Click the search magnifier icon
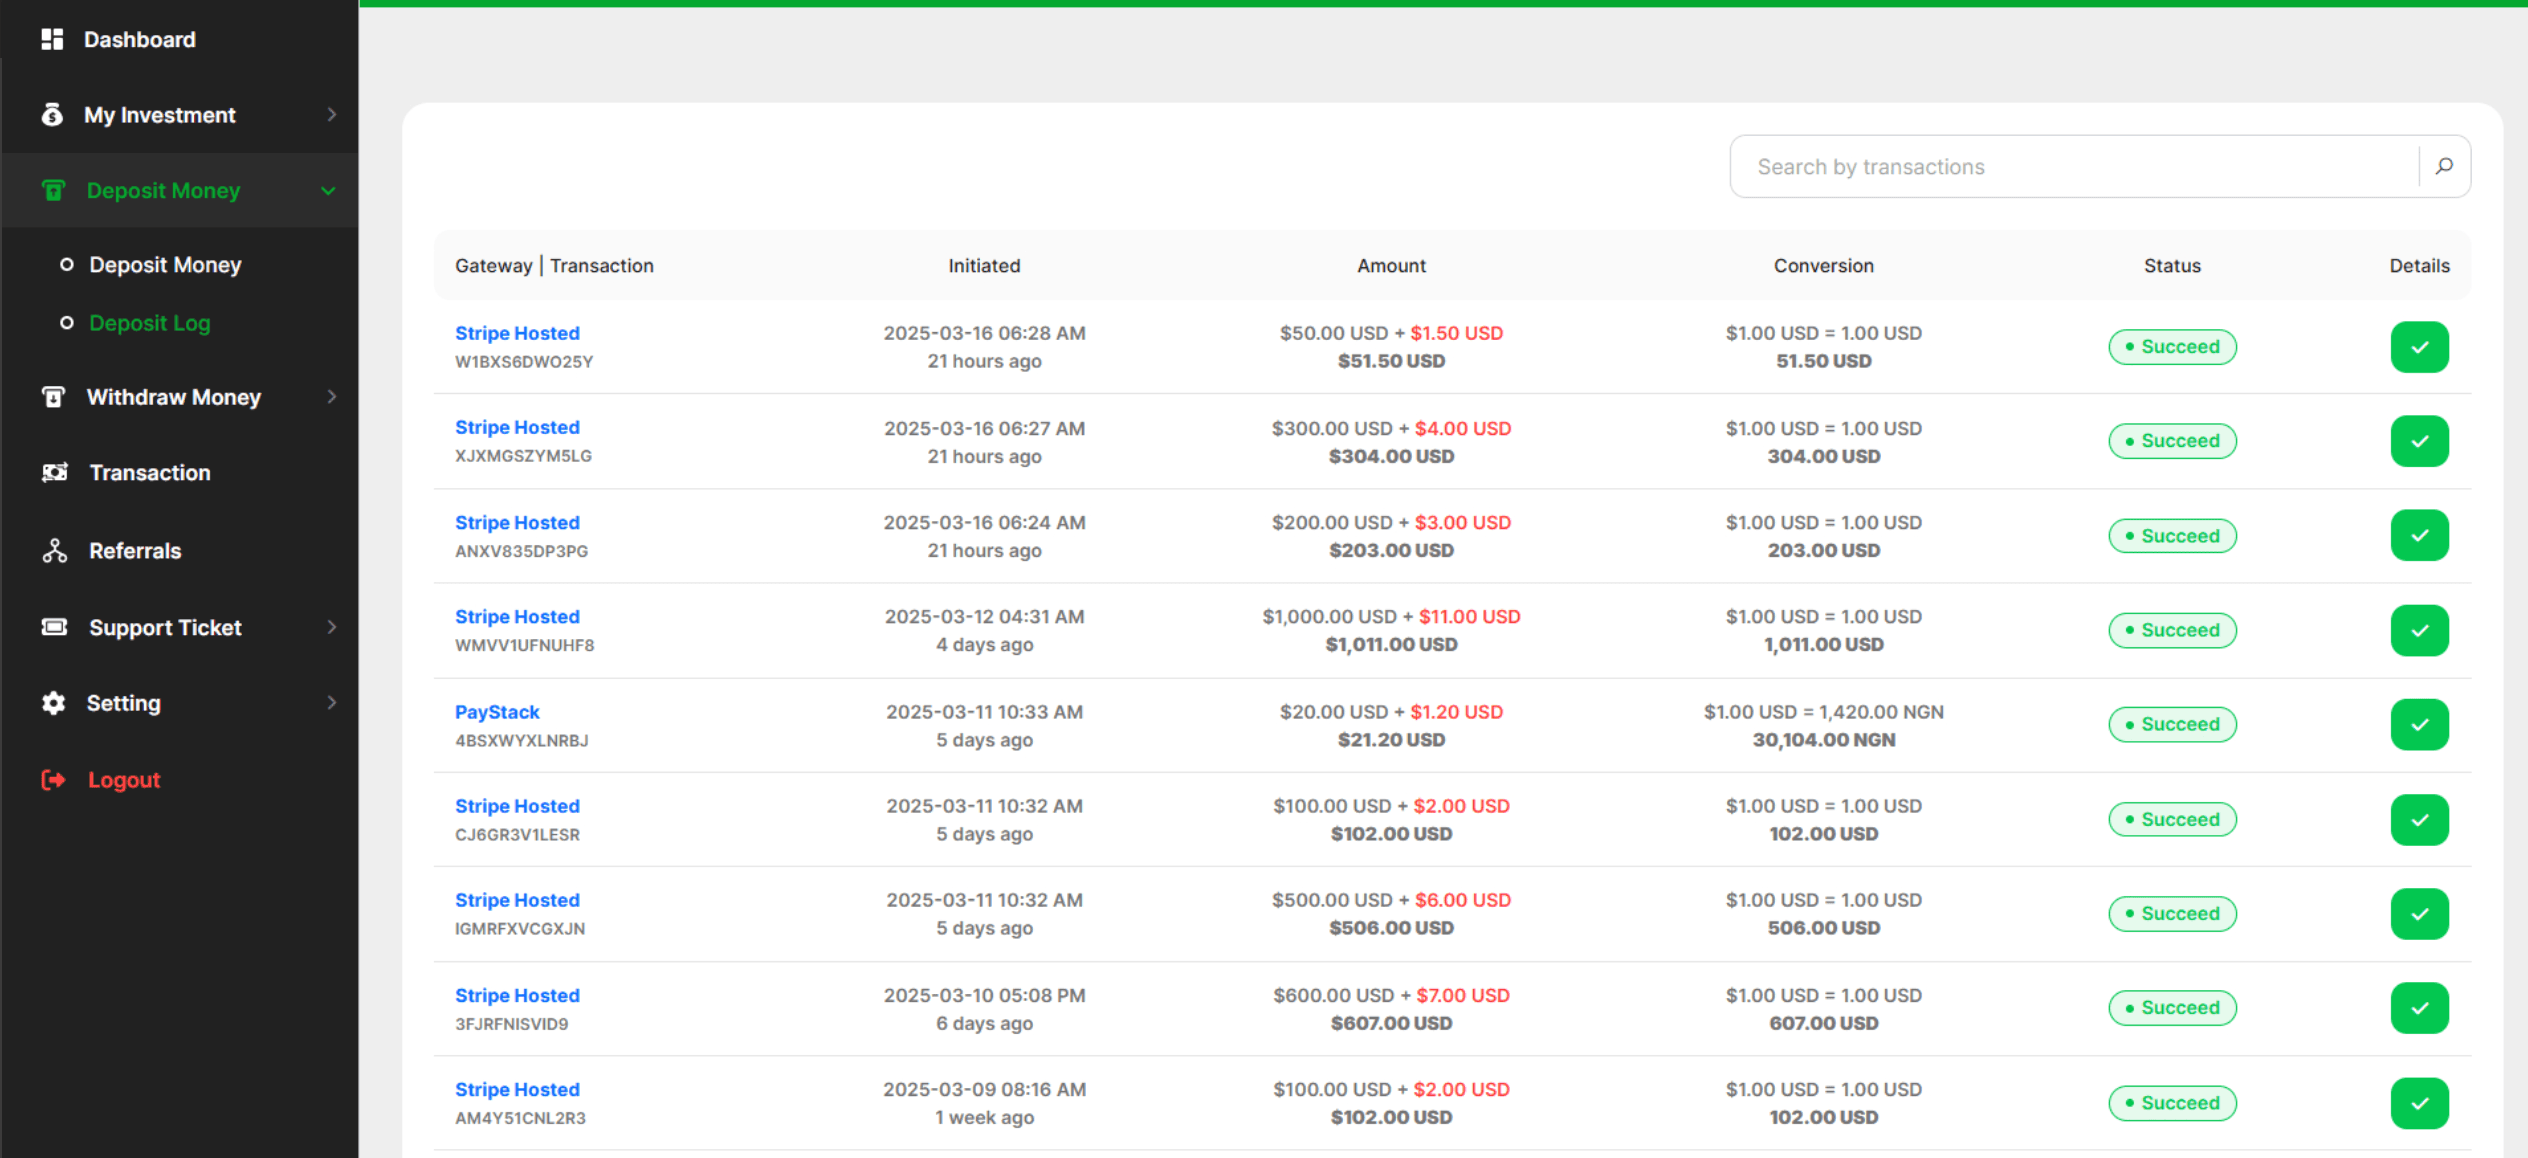Image resolution: width=2528 pixels, height=1158 pixels. (x=2444, y=166)
